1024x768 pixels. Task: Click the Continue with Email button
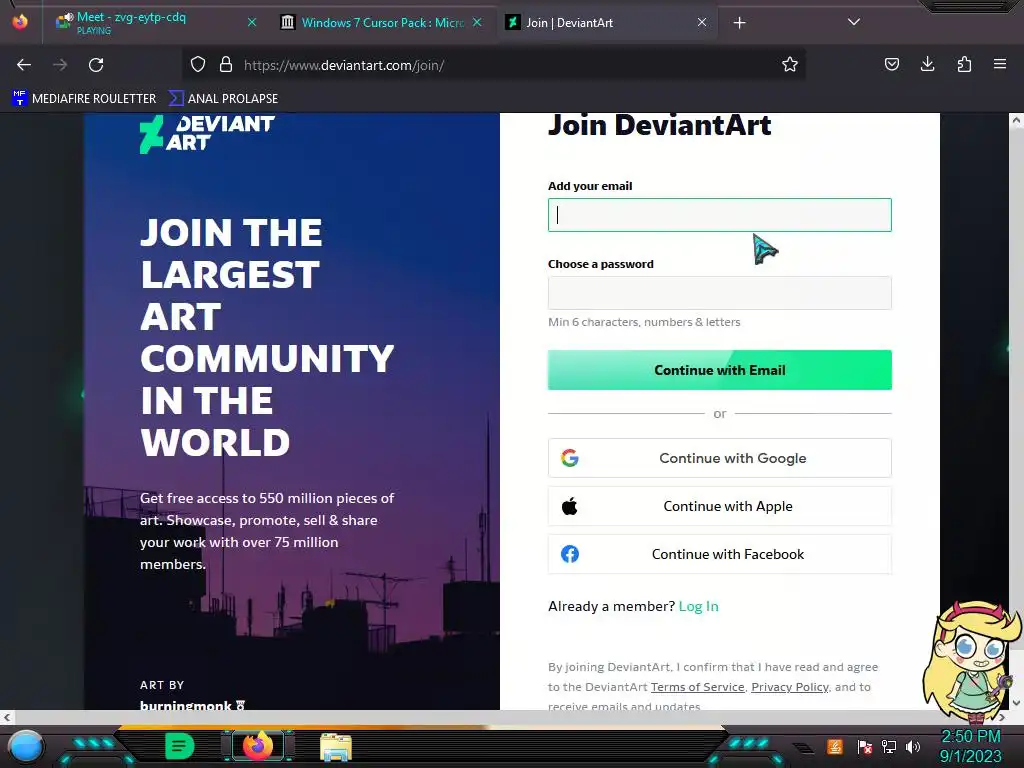(x=720, y=370)
